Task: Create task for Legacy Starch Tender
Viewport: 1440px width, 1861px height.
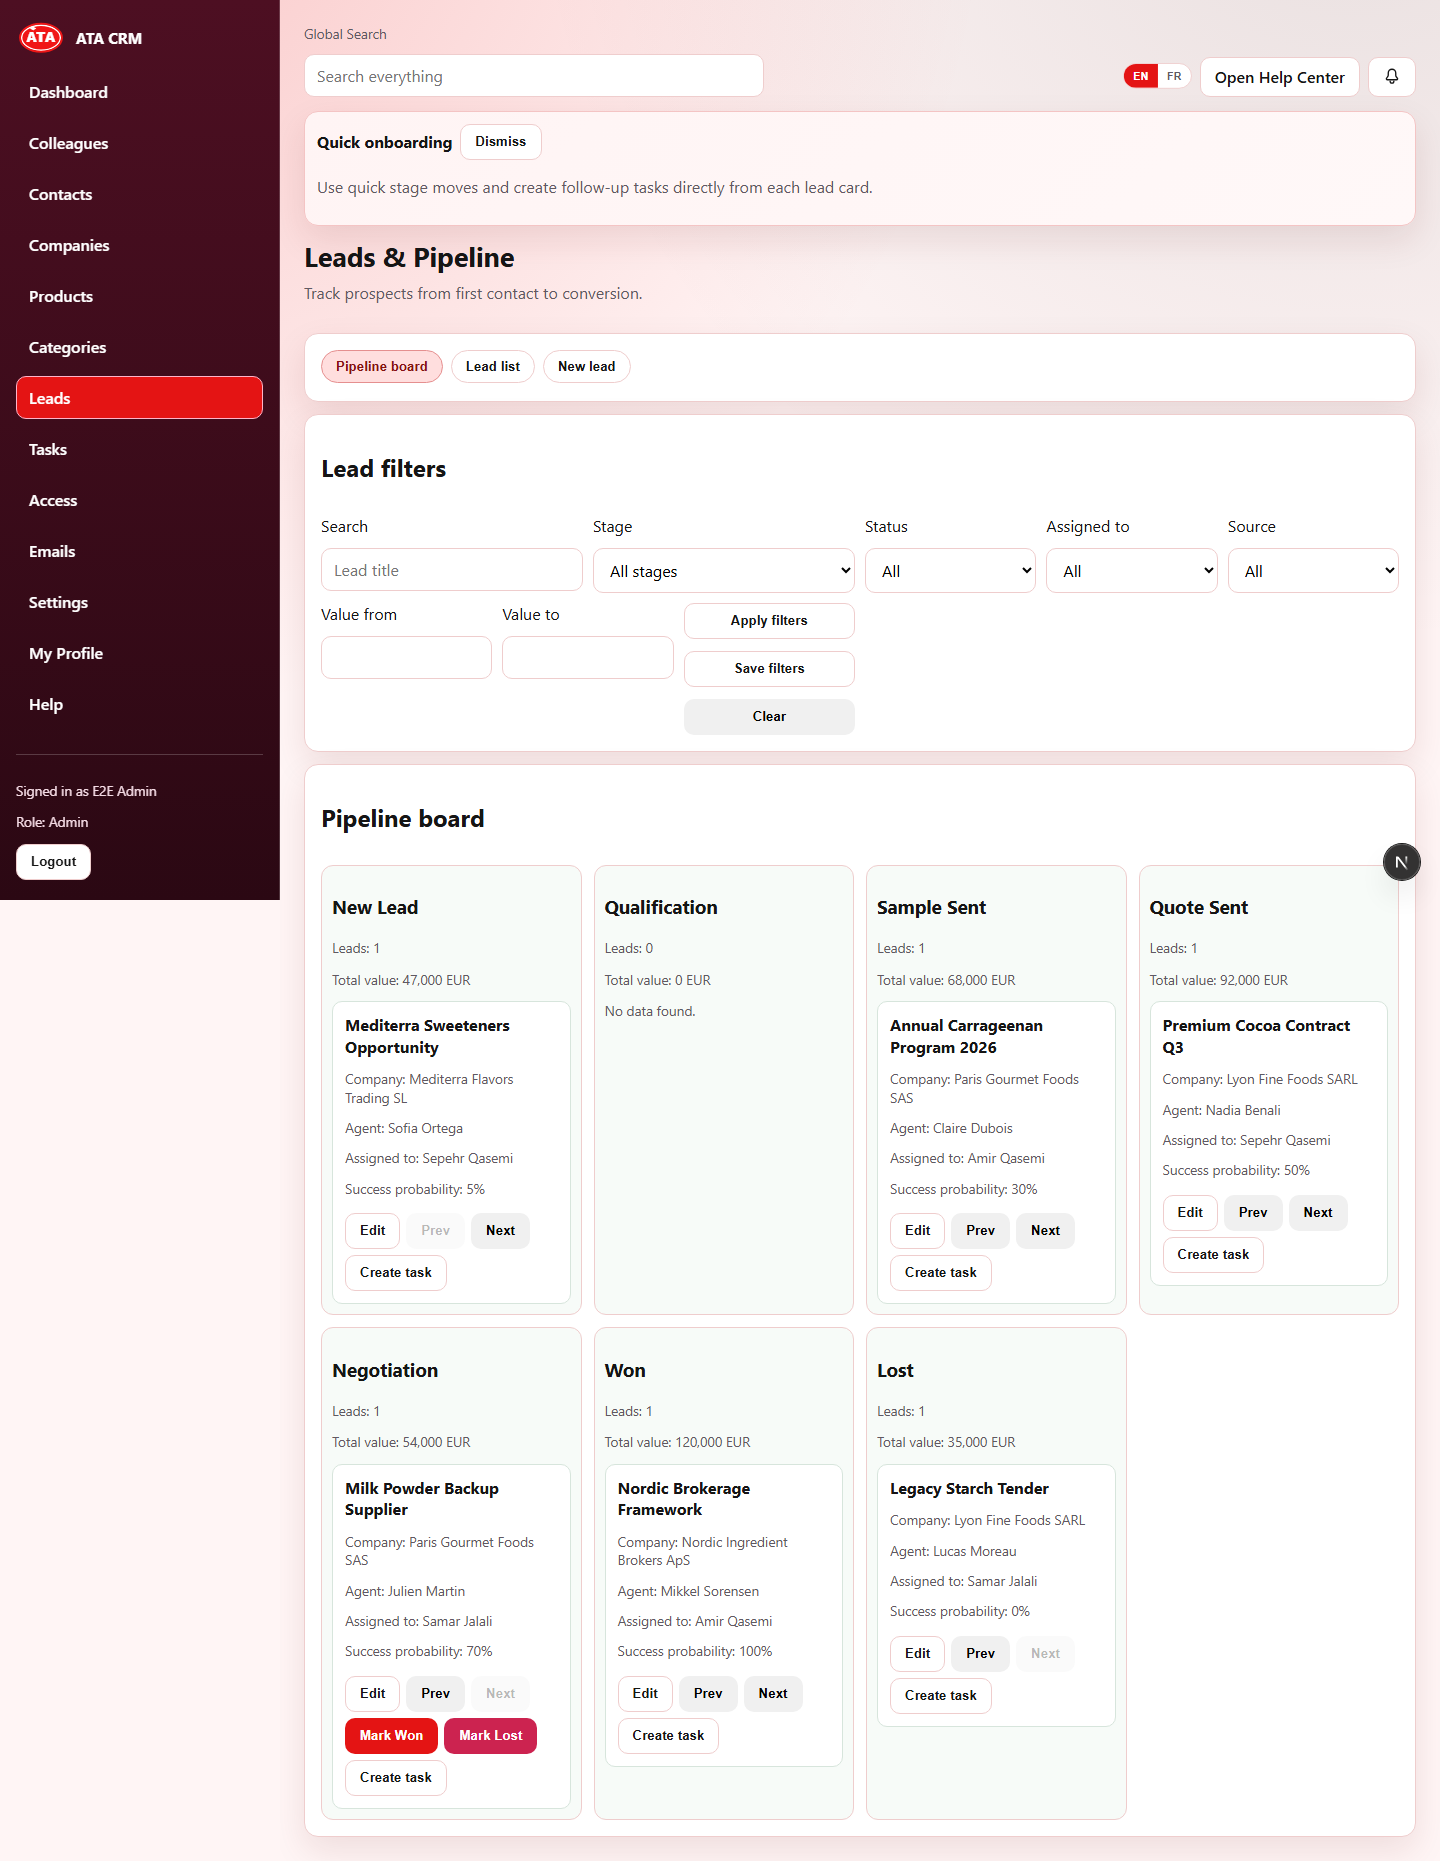Action: (941, 1696)
